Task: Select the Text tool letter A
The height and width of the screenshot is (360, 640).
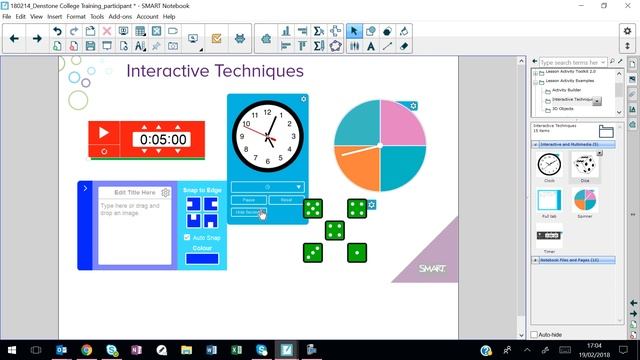Action: tap(371, 46)
